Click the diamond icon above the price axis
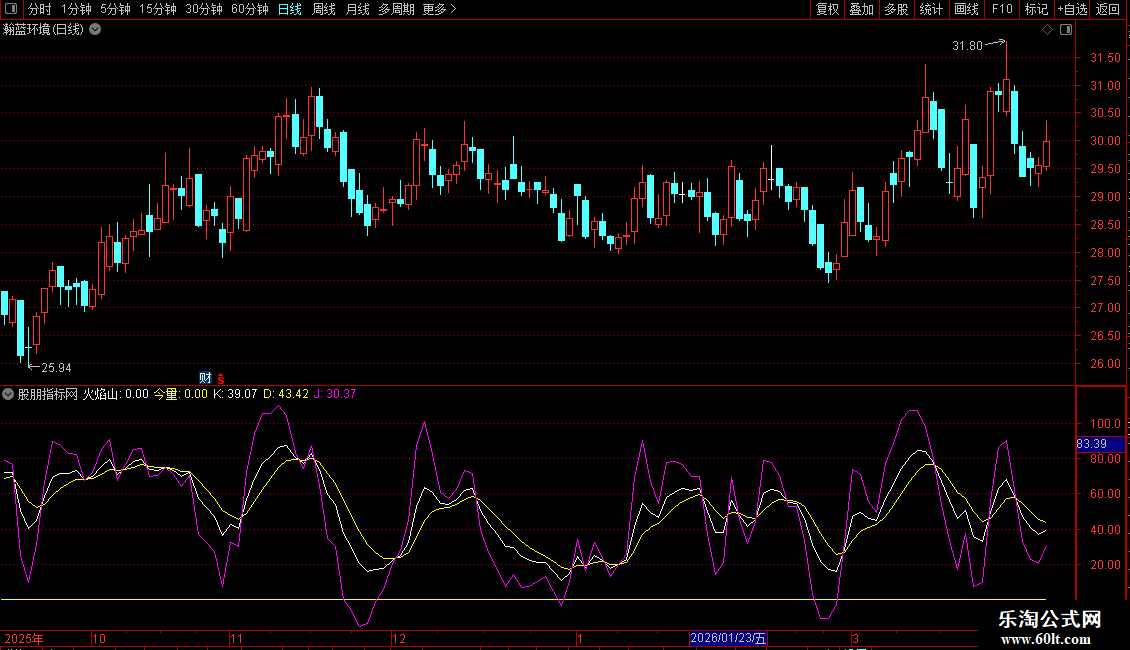 point(1047,30)
